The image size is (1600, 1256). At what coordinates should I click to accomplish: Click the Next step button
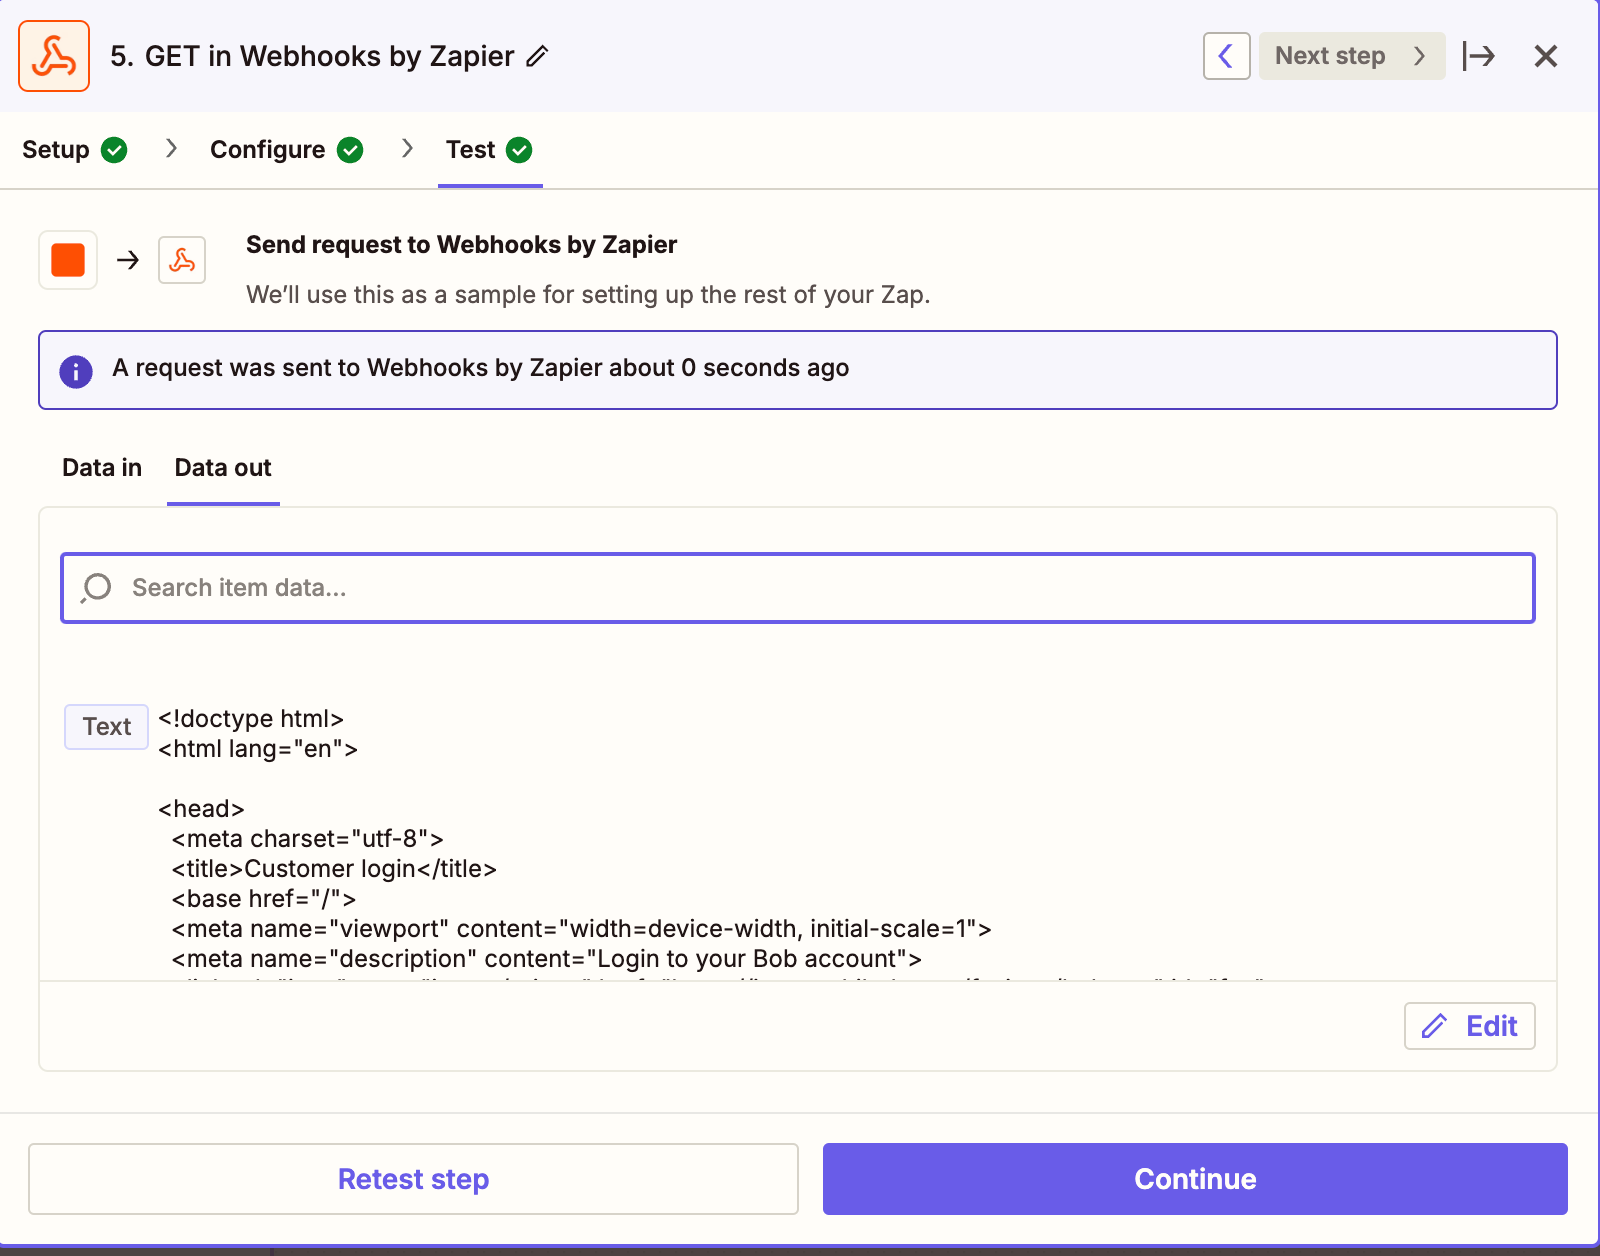[1351, 56]
